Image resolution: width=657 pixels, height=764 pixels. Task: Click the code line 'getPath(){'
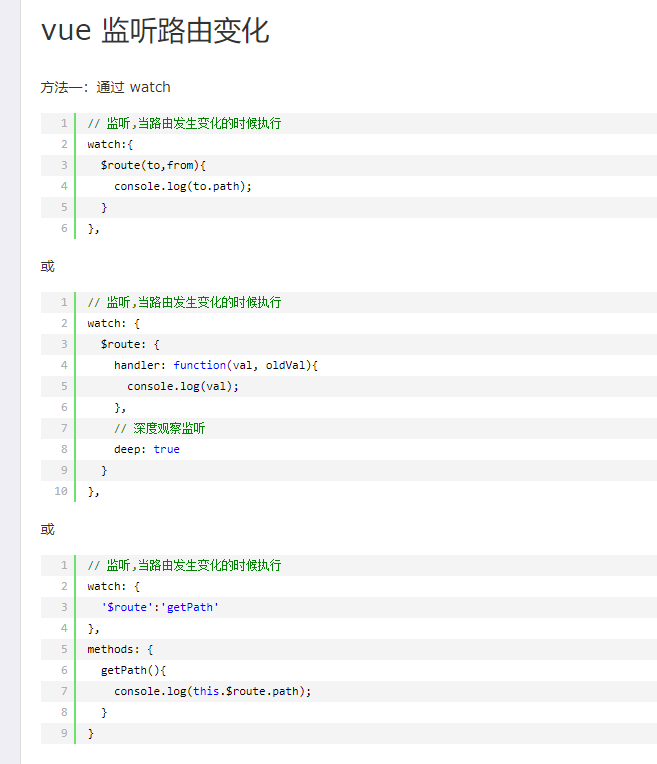(134, 670)
